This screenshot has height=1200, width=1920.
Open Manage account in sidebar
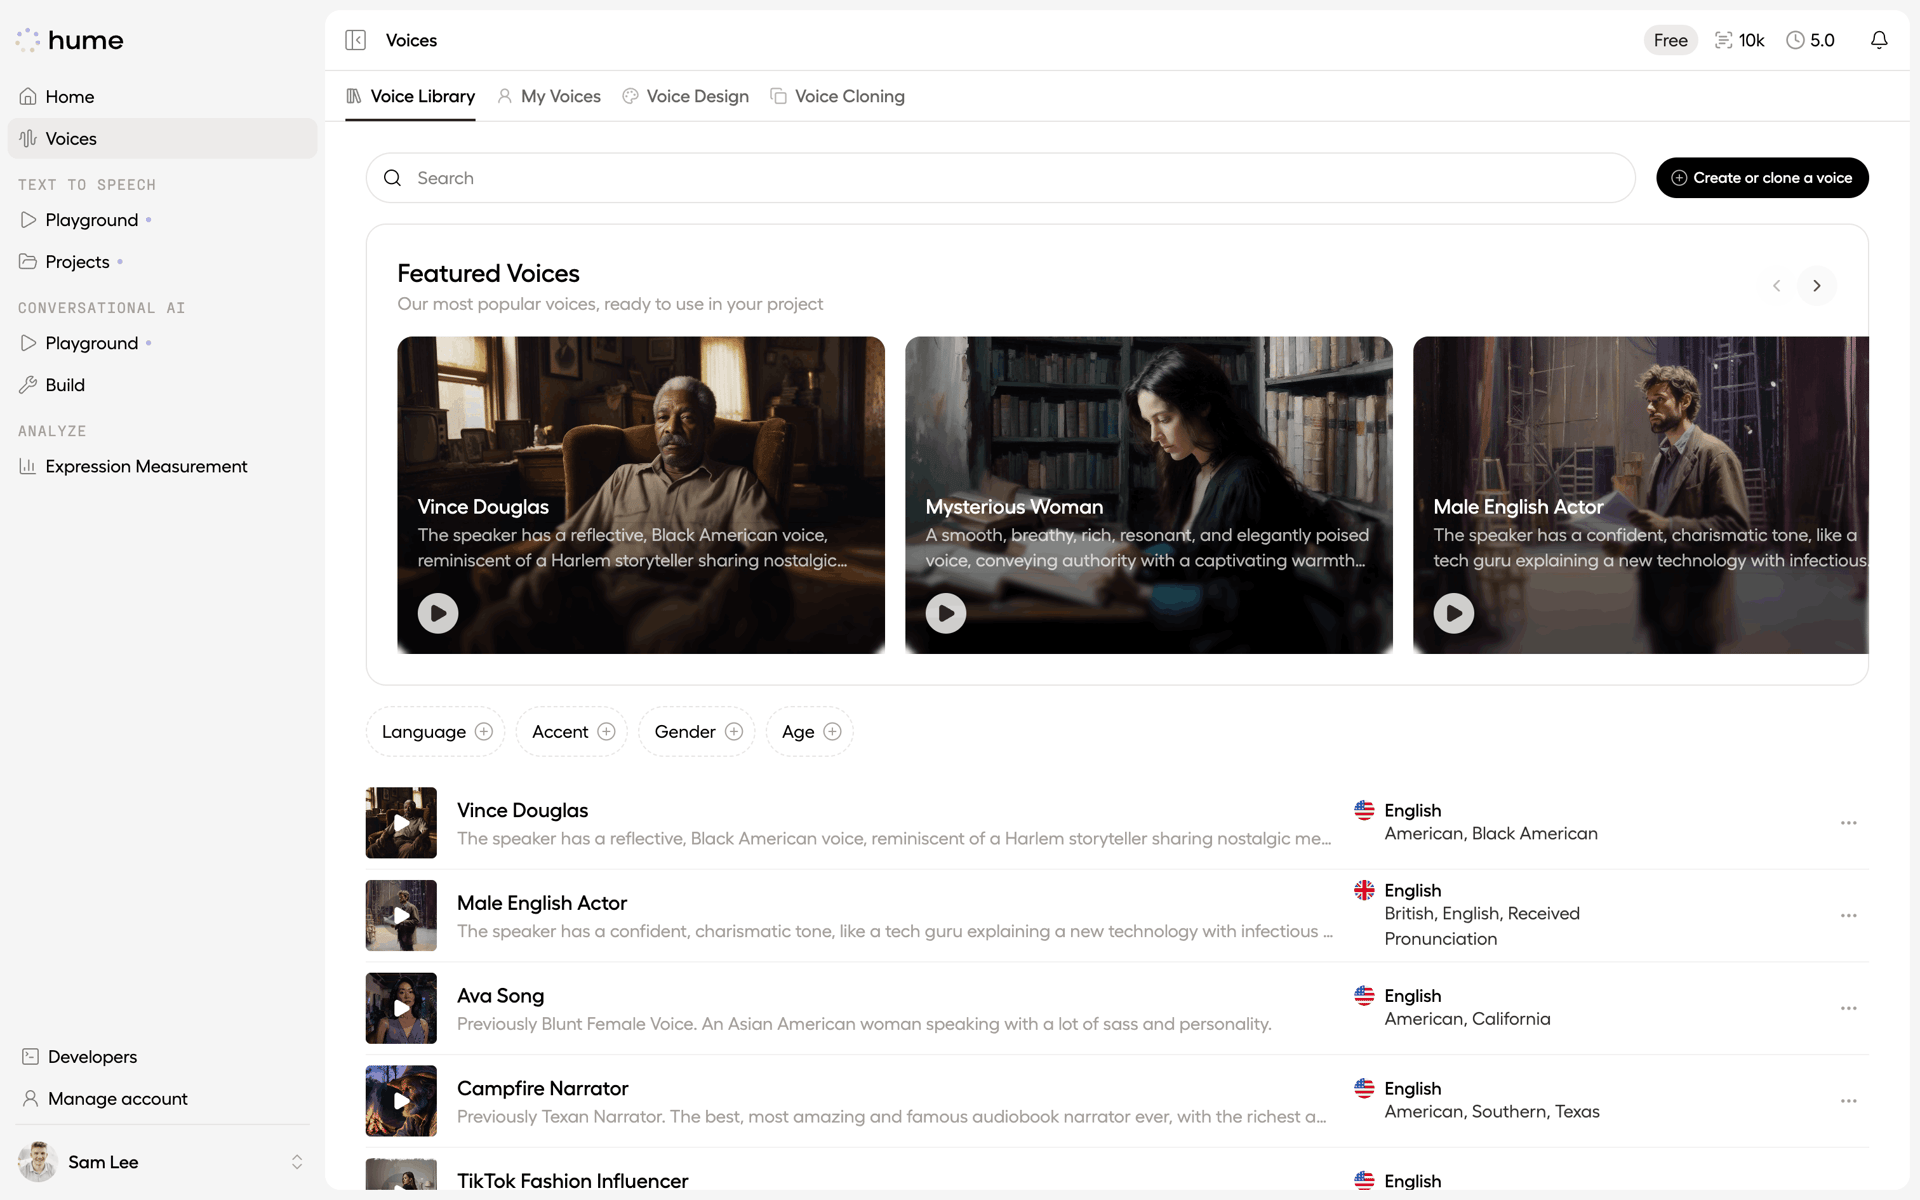[162, 1099]
